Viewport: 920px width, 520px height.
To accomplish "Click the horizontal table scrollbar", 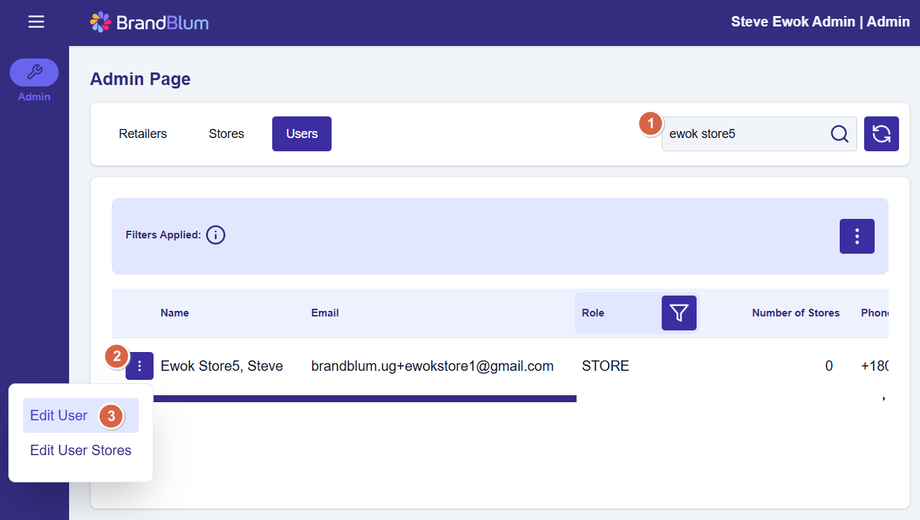I will coord(365,399).
